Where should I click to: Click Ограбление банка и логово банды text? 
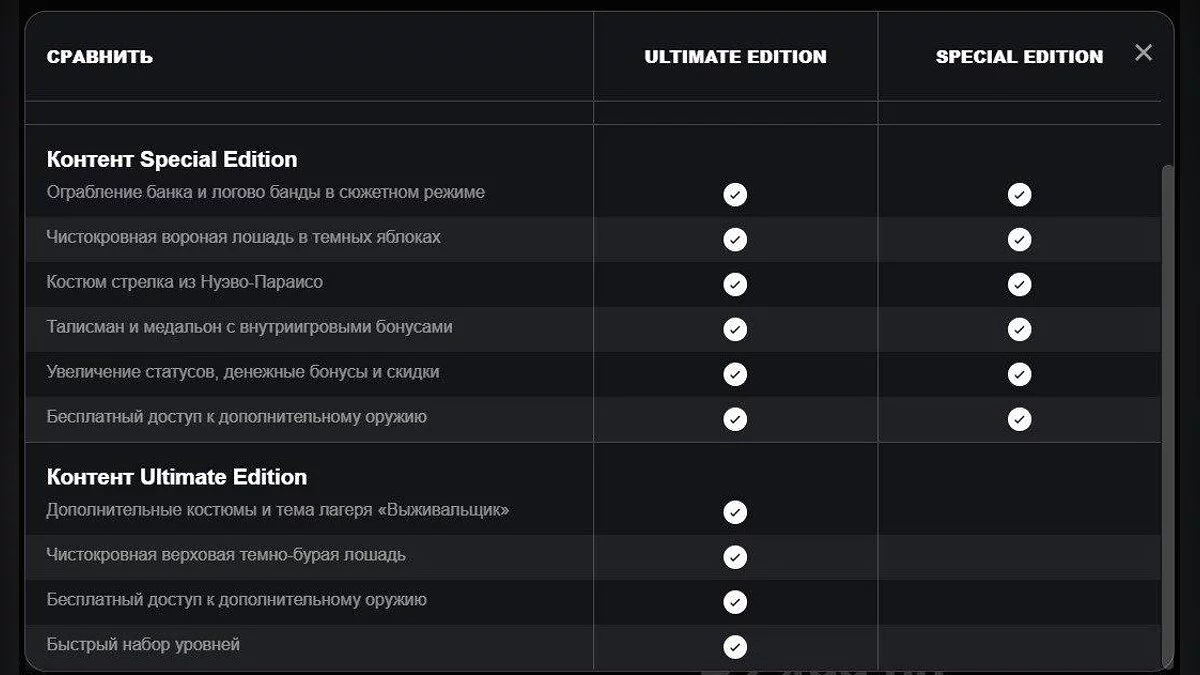coord(266,192)
